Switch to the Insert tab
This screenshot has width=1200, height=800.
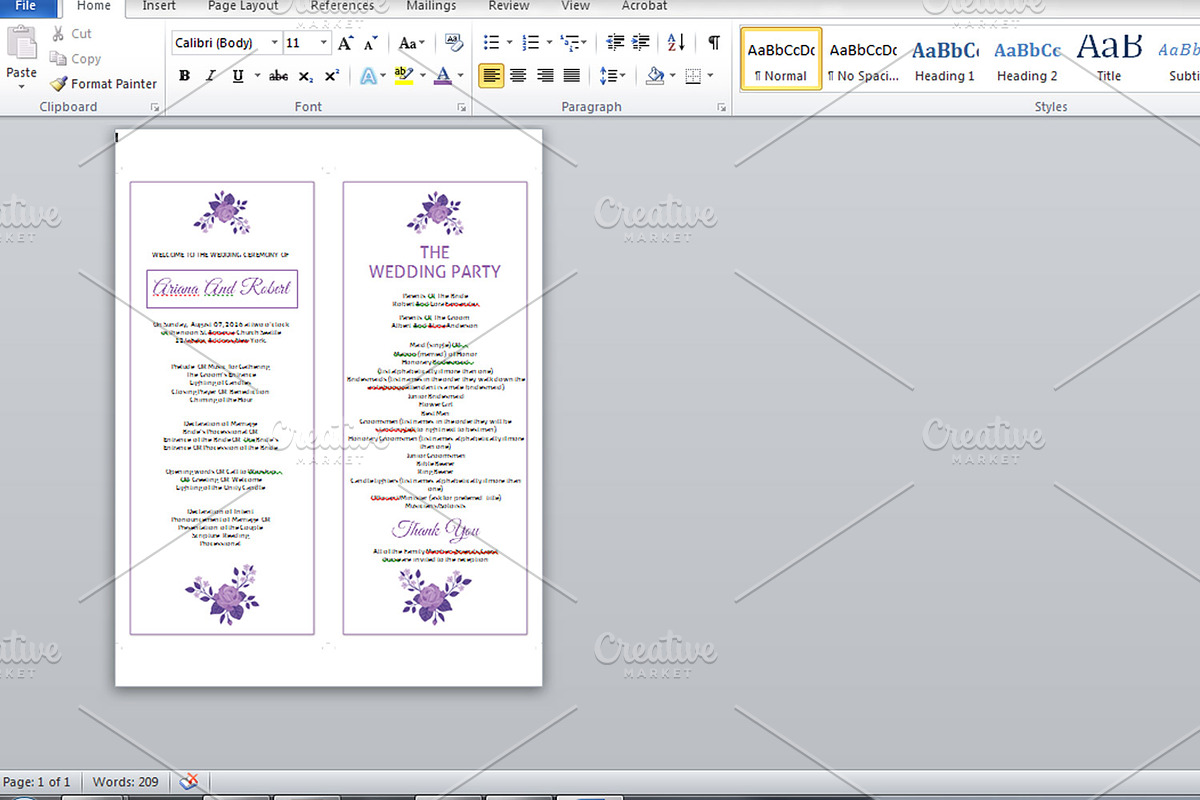pyautogui.click(x=159, y=6)
